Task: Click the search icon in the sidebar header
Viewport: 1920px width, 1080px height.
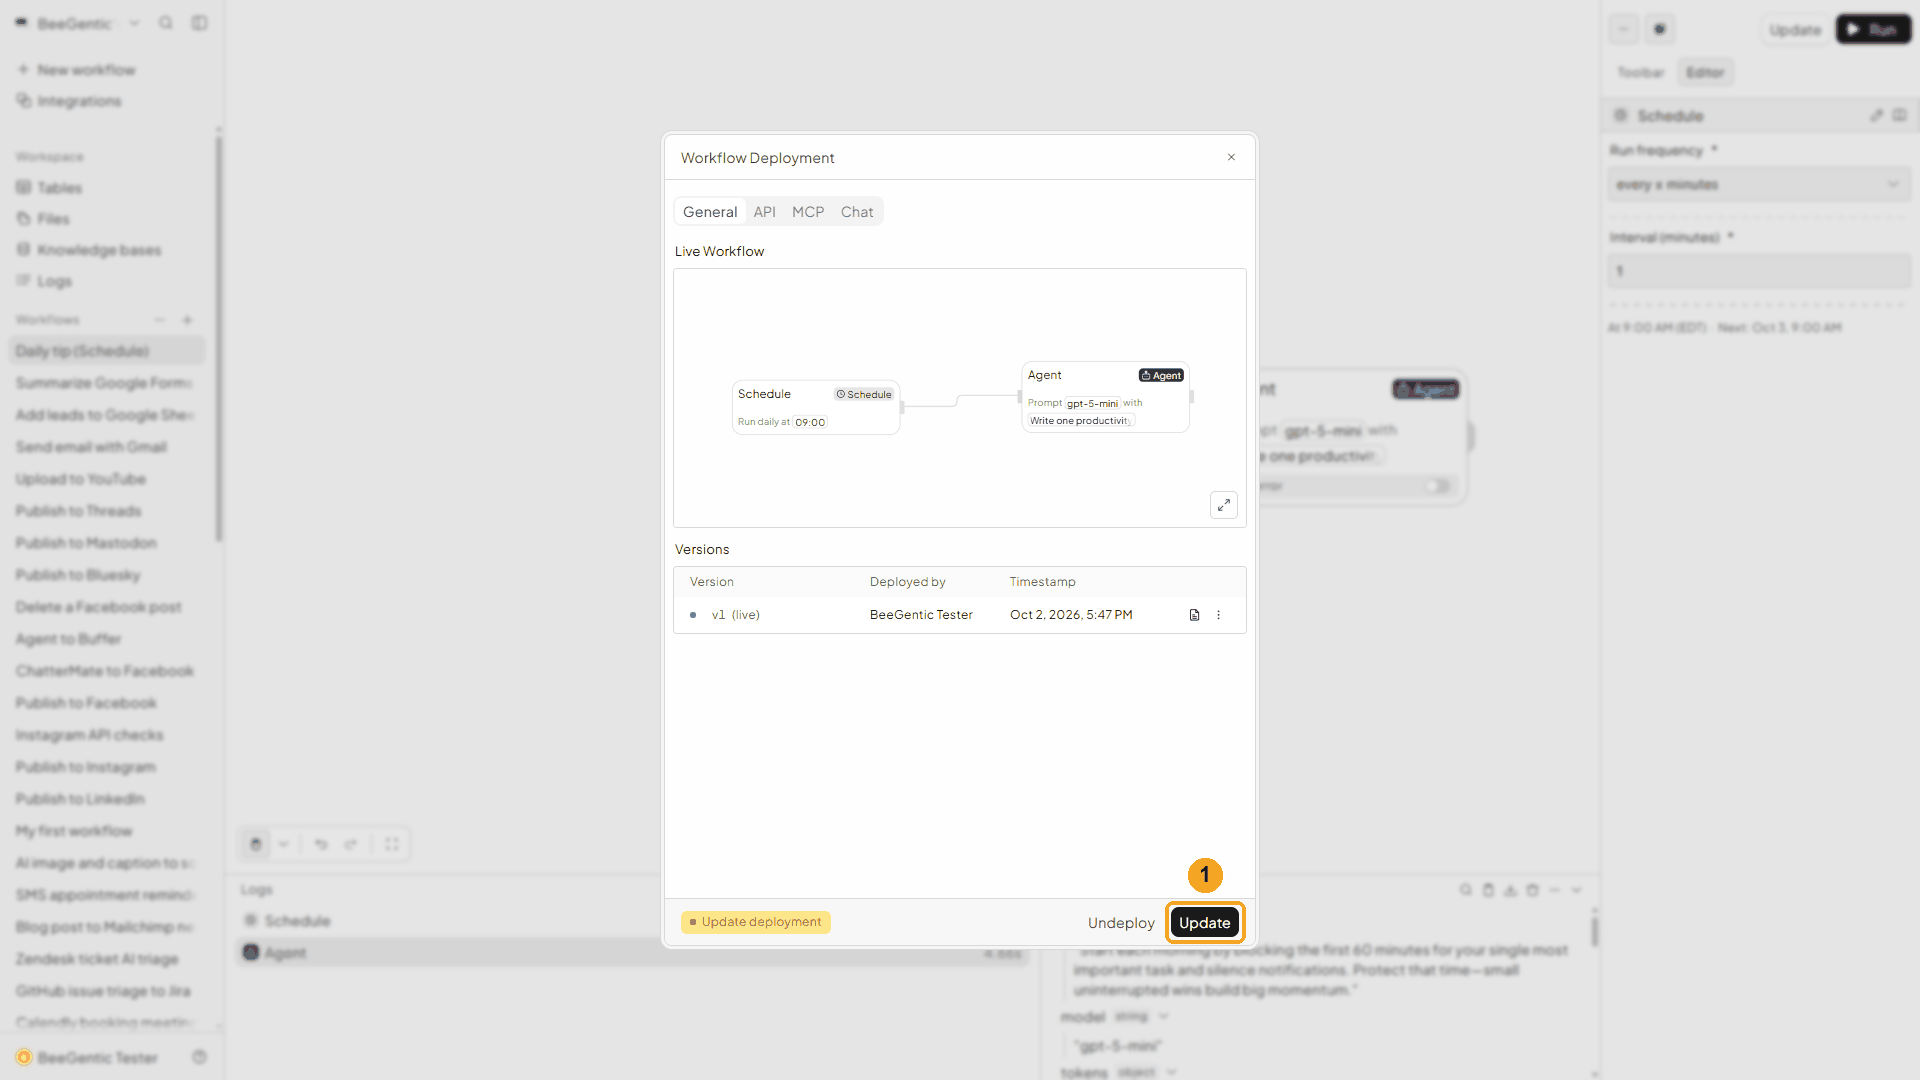Action: coord(166,23)
